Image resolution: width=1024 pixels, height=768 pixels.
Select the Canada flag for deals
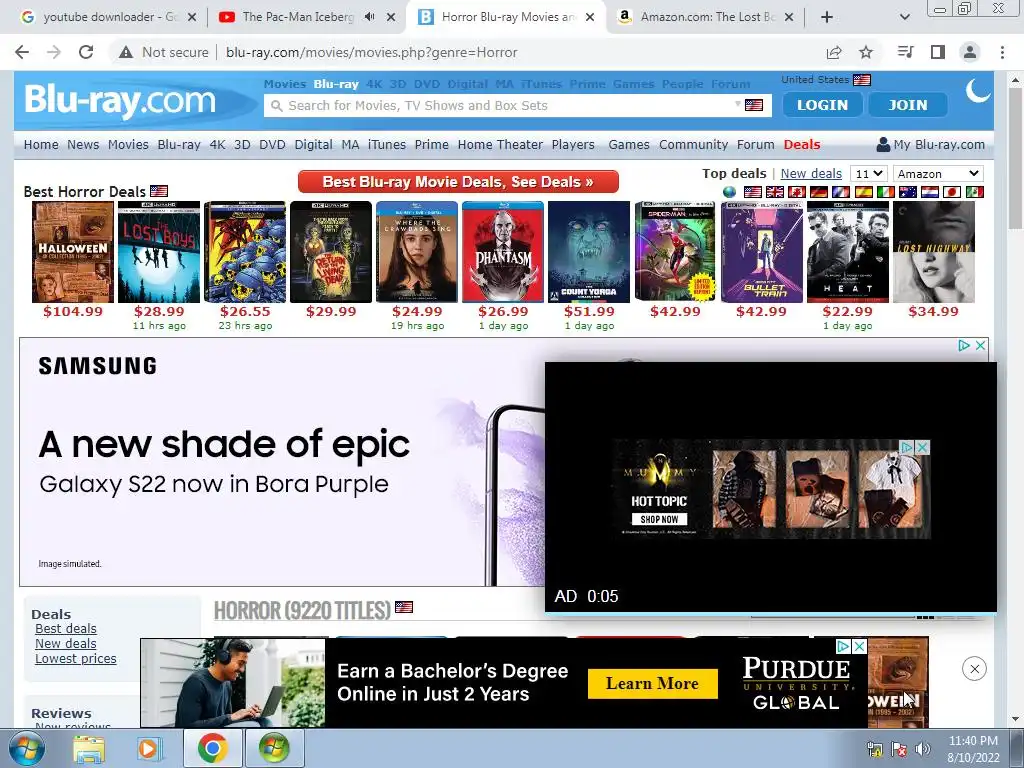tap(797, 192)
